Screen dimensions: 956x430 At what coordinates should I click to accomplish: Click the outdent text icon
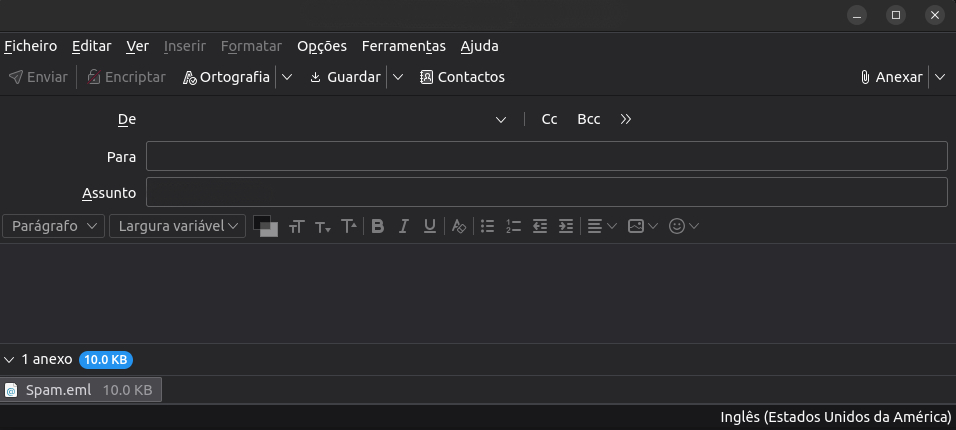click(540, 226)
